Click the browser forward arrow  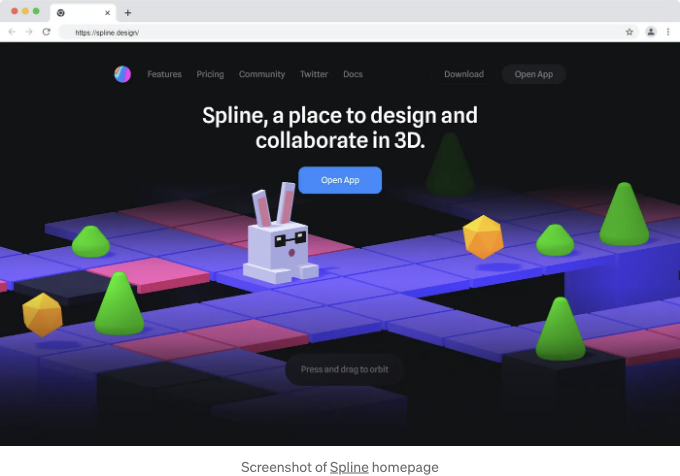(29, 32)
